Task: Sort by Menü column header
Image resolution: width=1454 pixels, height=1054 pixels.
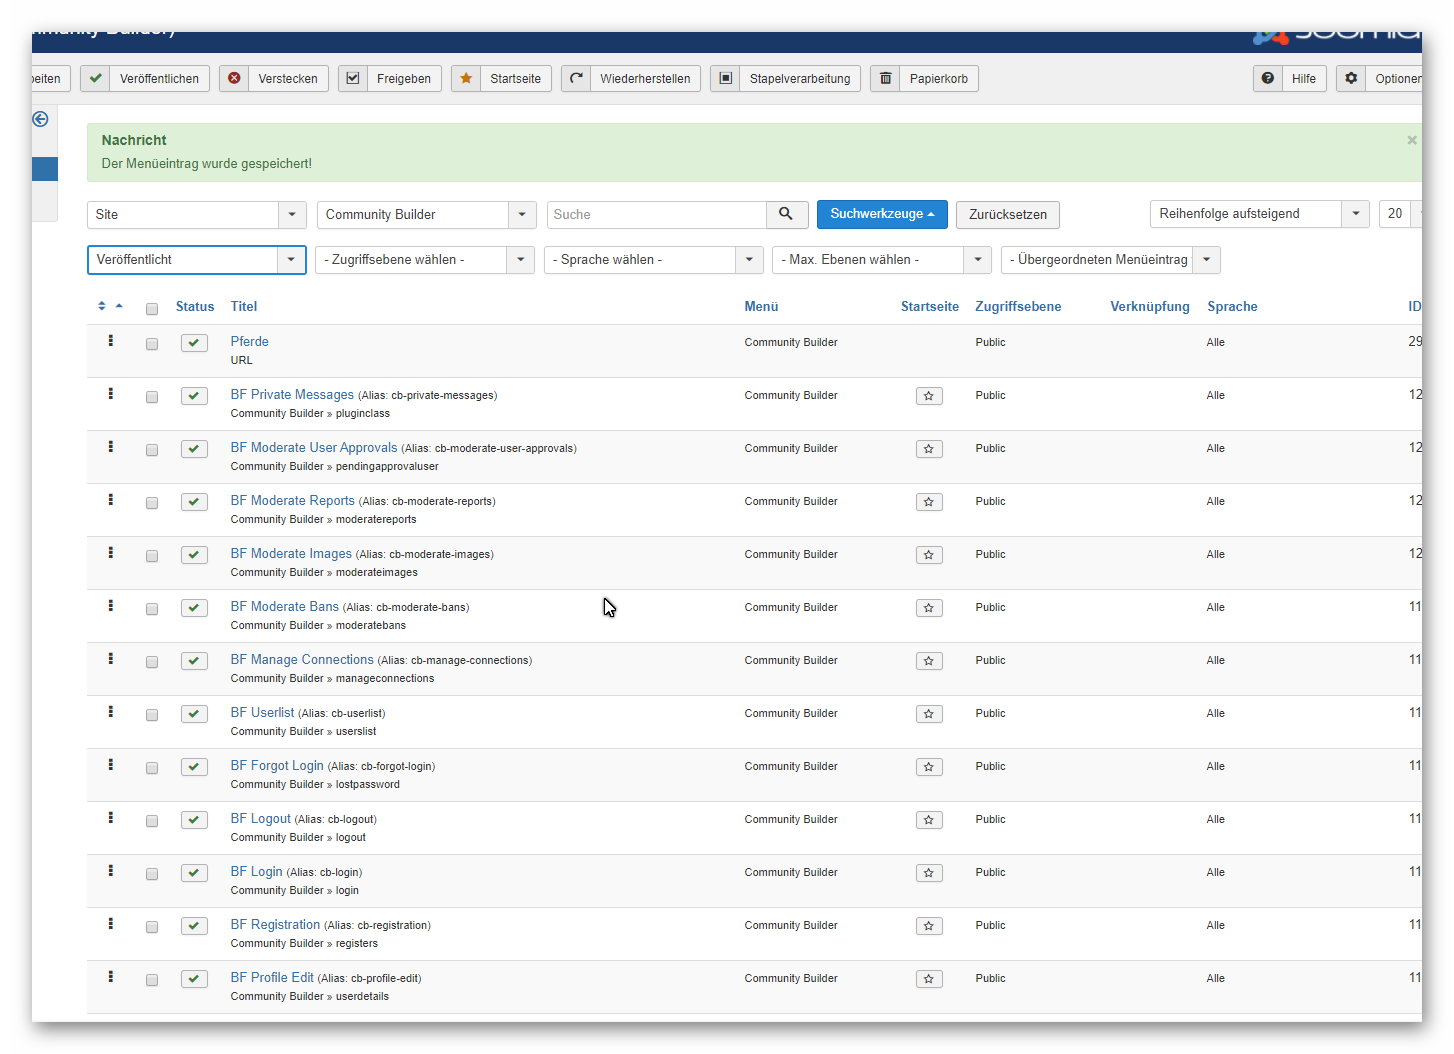Action: pos(761,307)
